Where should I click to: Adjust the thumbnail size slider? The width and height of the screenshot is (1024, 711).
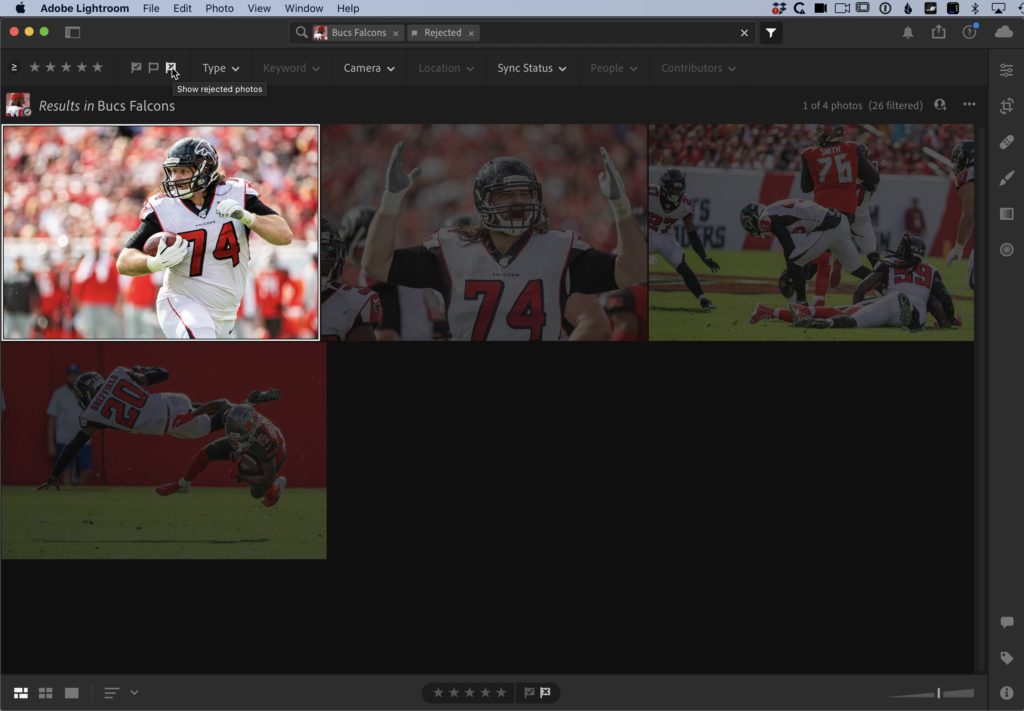click(938, 693)
